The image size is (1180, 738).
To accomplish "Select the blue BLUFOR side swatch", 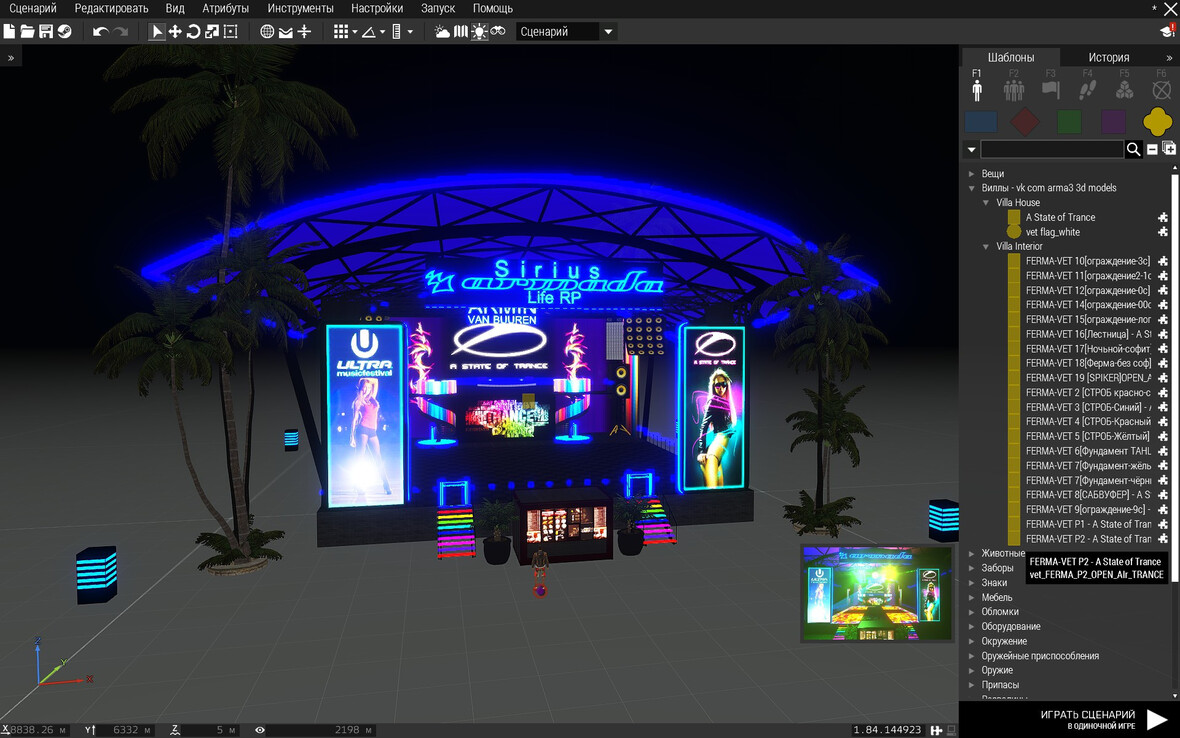I will coord(981,122).
